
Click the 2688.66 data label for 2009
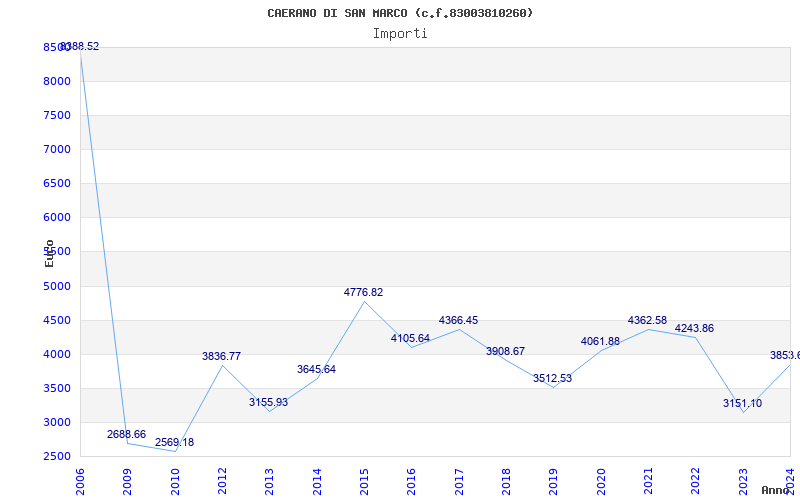tap(127, 435)
